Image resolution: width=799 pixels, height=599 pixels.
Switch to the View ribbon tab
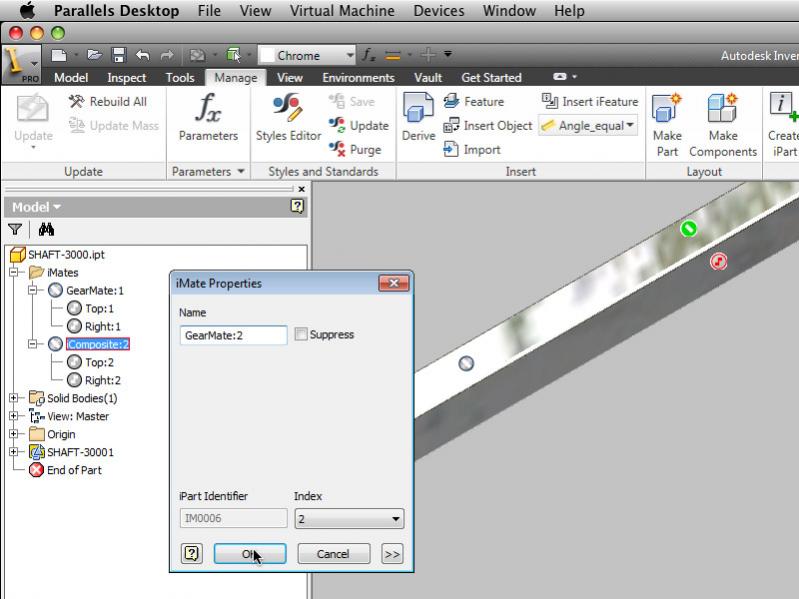[289, 77]
